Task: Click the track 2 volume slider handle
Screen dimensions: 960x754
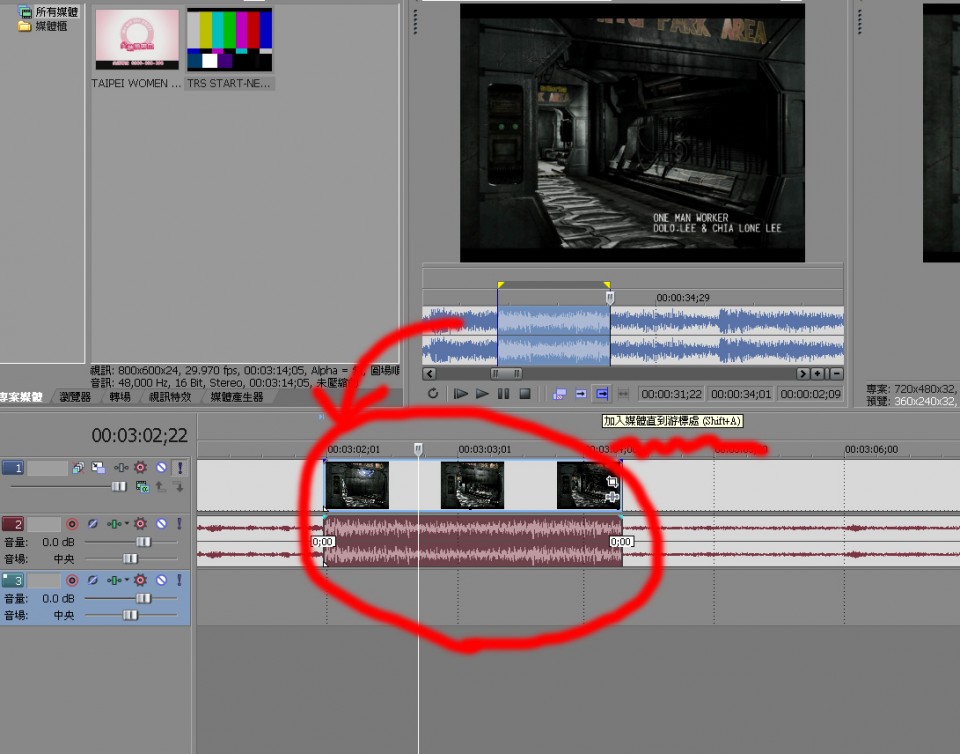Action: tap(143, 541)
